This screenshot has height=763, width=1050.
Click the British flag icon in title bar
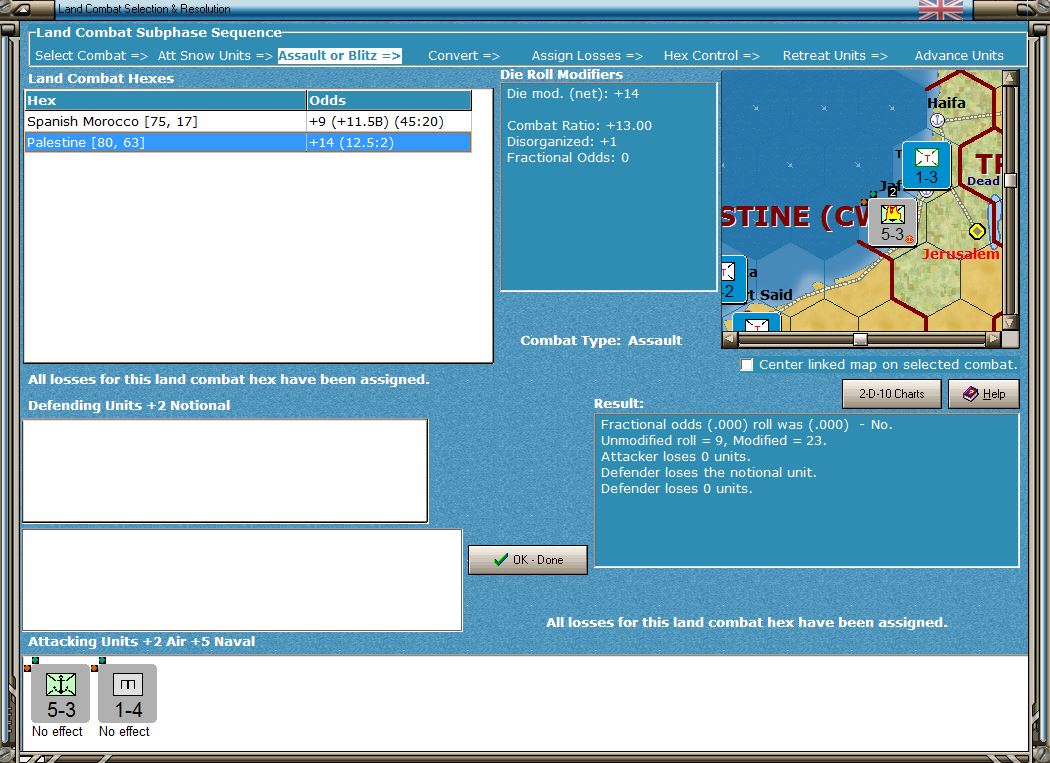(x=940, y=9)
